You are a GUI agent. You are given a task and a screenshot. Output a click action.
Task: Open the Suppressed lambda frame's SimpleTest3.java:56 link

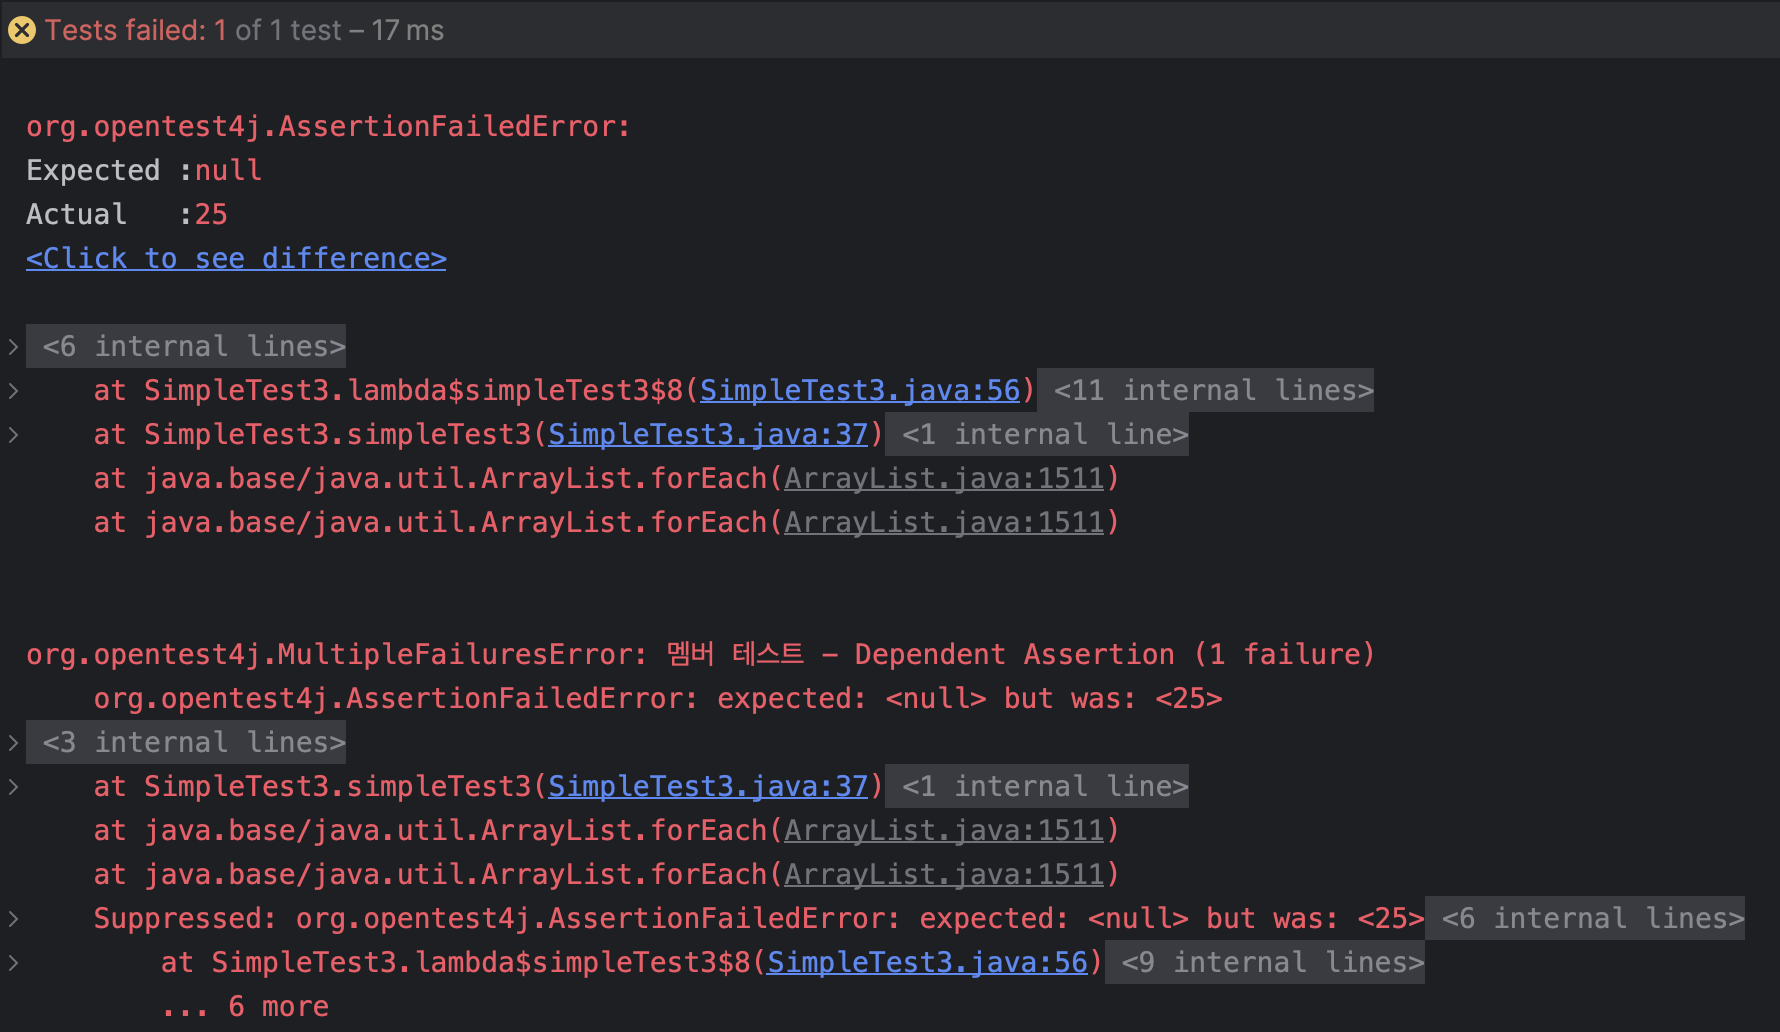pyautogui.click(x=926, y=962)
